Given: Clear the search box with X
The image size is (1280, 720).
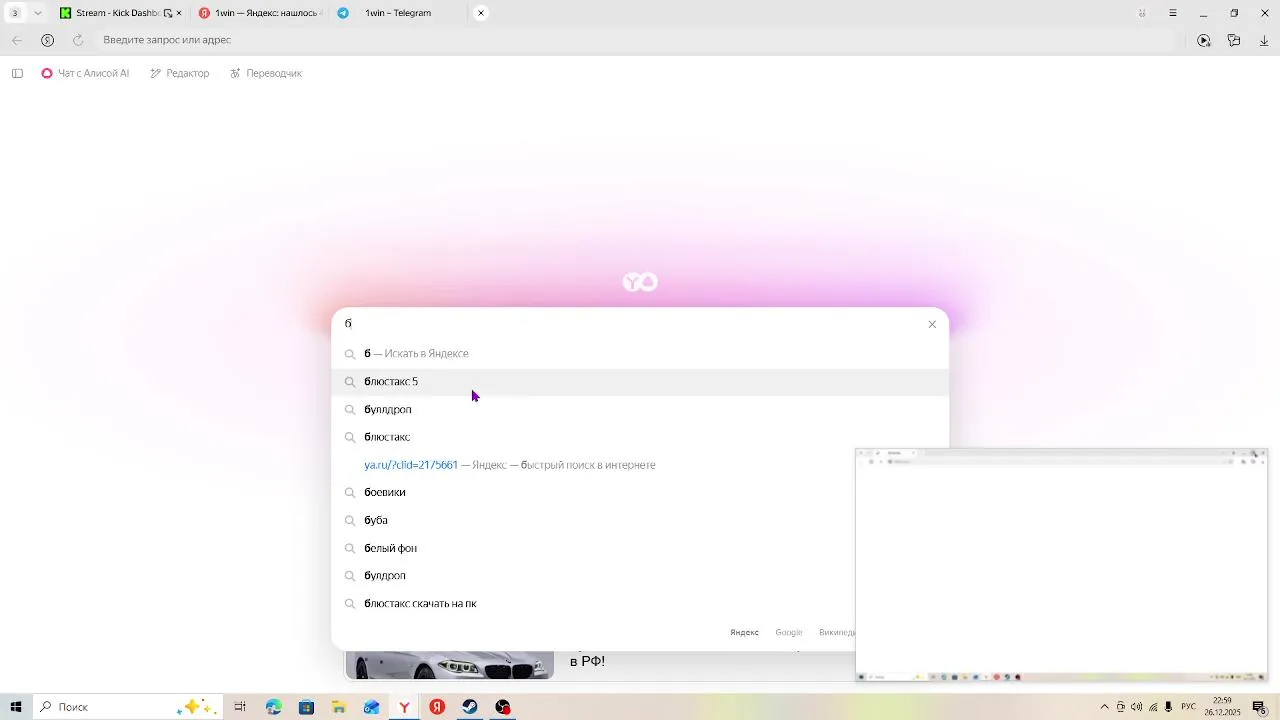Looking at the screenshot, I should point(932,324).
